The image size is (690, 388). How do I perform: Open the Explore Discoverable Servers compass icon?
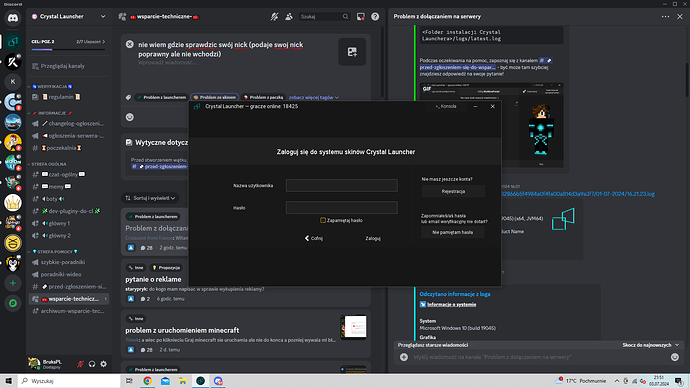(x=13, y=303)
